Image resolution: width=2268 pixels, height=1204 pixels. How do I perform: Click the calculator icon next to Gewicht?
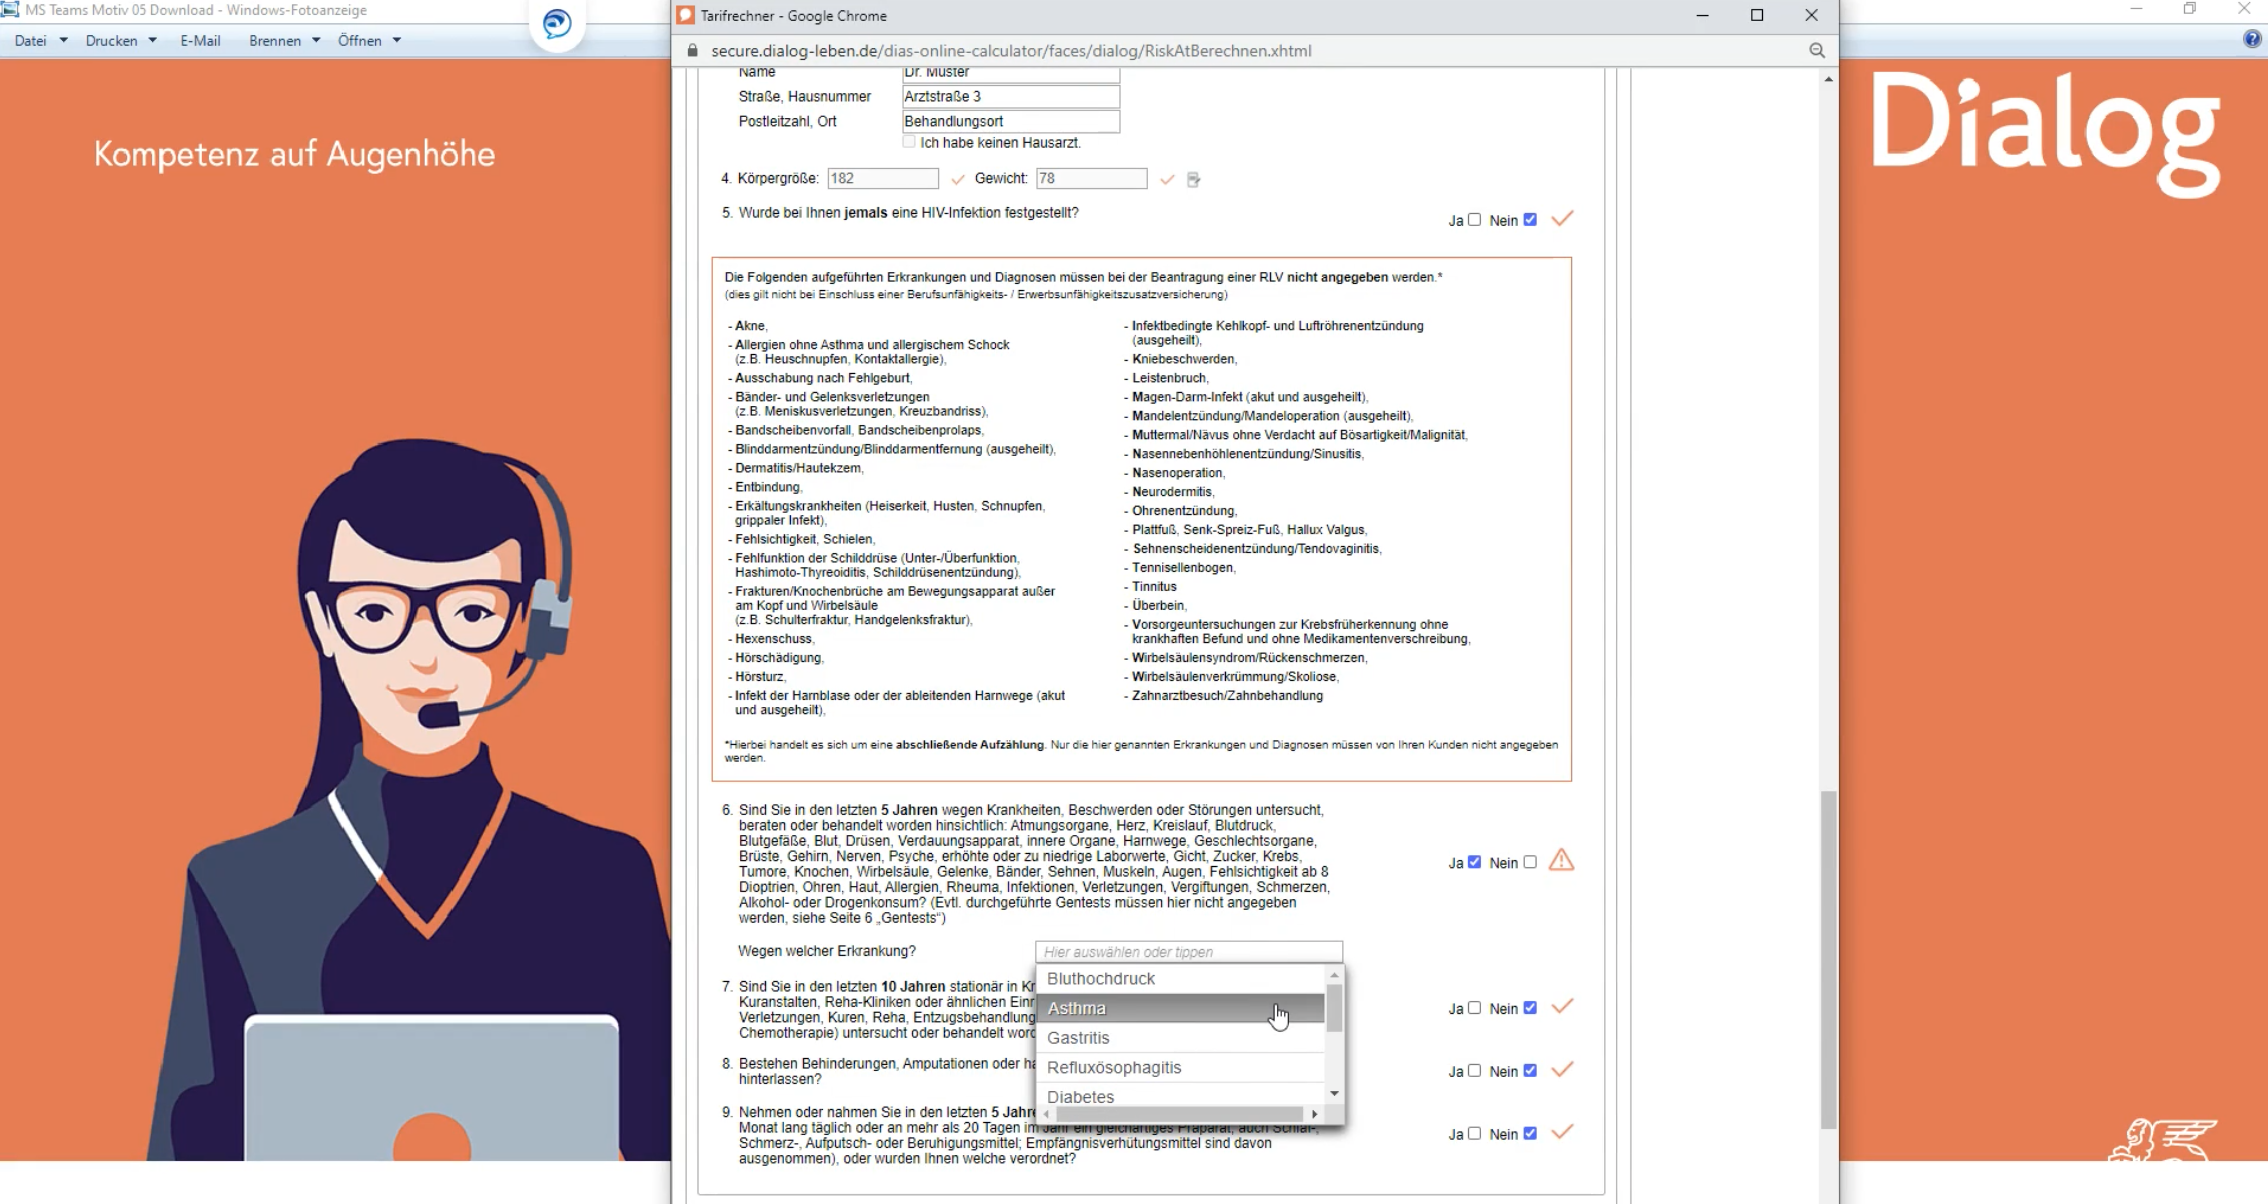coord(1193,179)
